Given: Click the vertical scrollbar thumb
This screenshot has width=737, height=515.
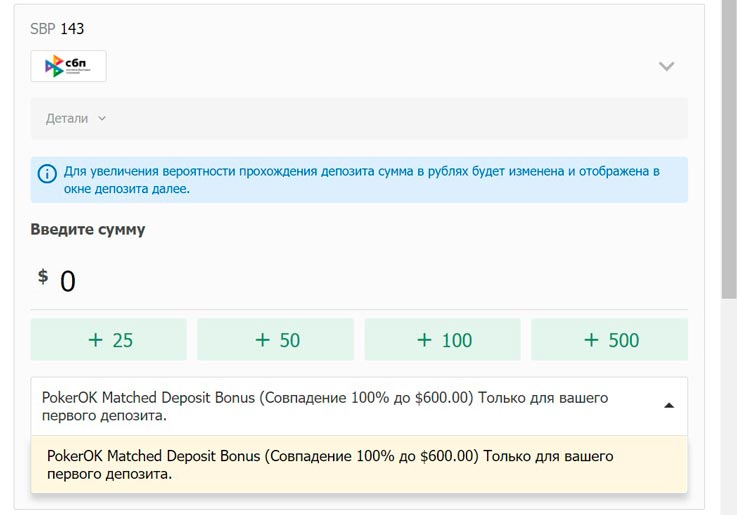Looking at the screenshot, I should tap(728, 150).
